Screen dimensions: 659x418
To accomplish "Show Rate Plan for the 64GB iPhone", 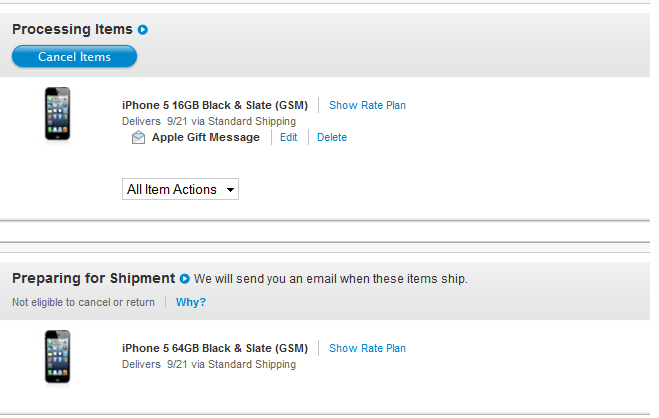I will click(x=367, y=348).
